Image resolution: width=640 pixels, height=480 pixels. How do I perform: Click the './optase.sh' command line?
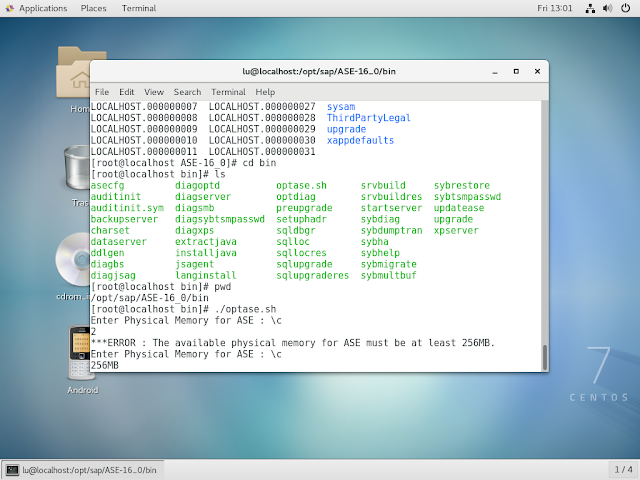click(183, 309)
